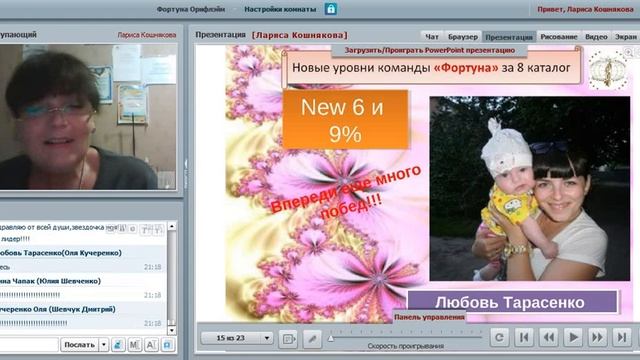Viewport: 640px width, 360px height.
Task: Click the chat scrollbar down arrow
Action: tap(172, 330)
